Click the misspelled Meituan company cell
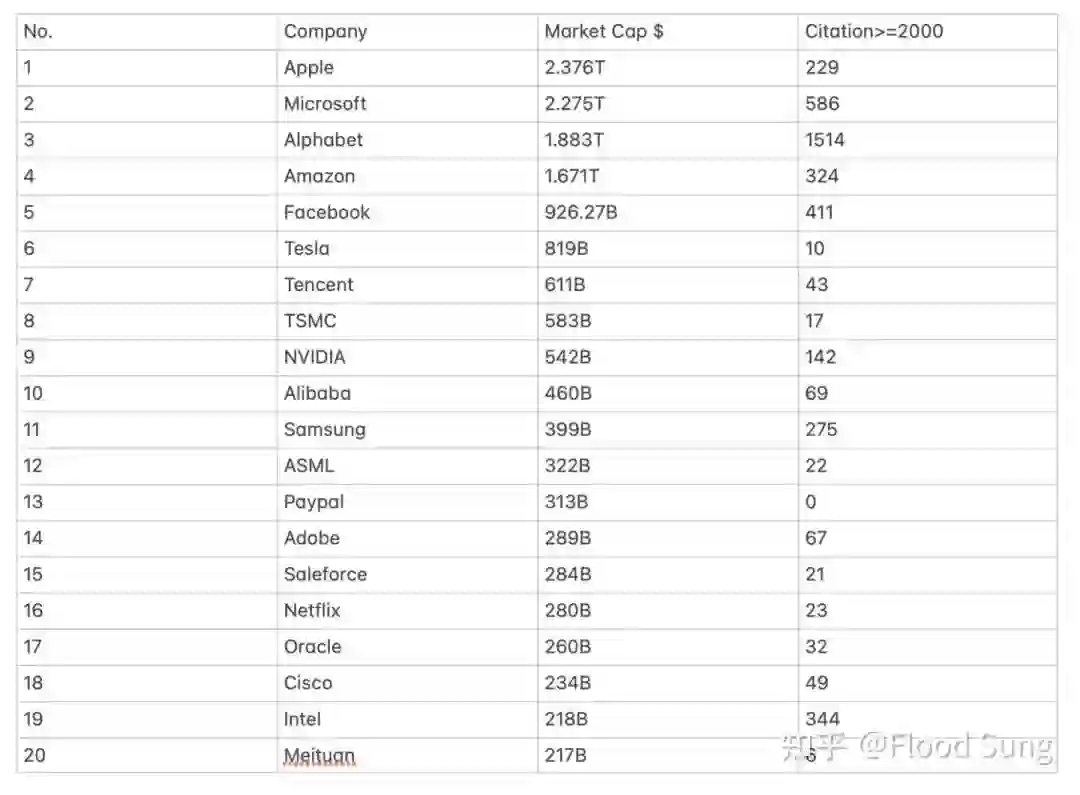 pyautogui.click(x=319, y=756)
